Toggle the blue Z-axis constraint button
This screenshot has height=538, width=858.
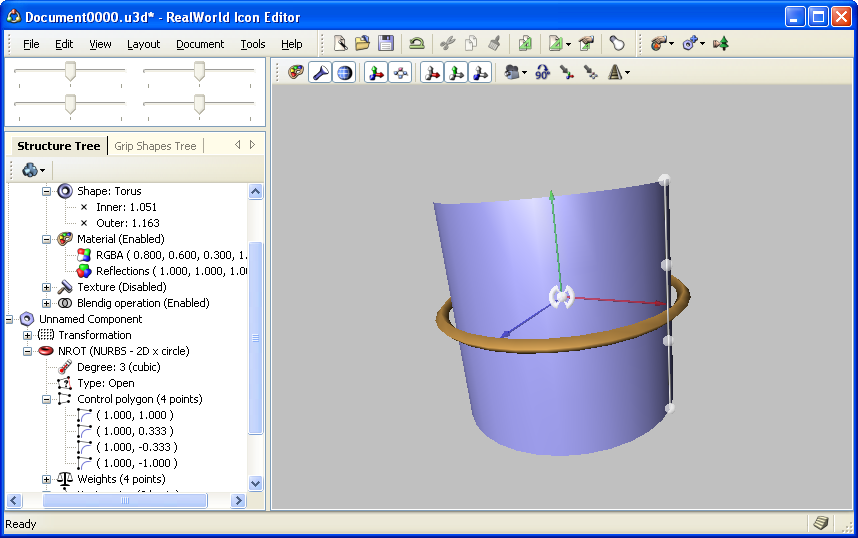click(480, 72)
